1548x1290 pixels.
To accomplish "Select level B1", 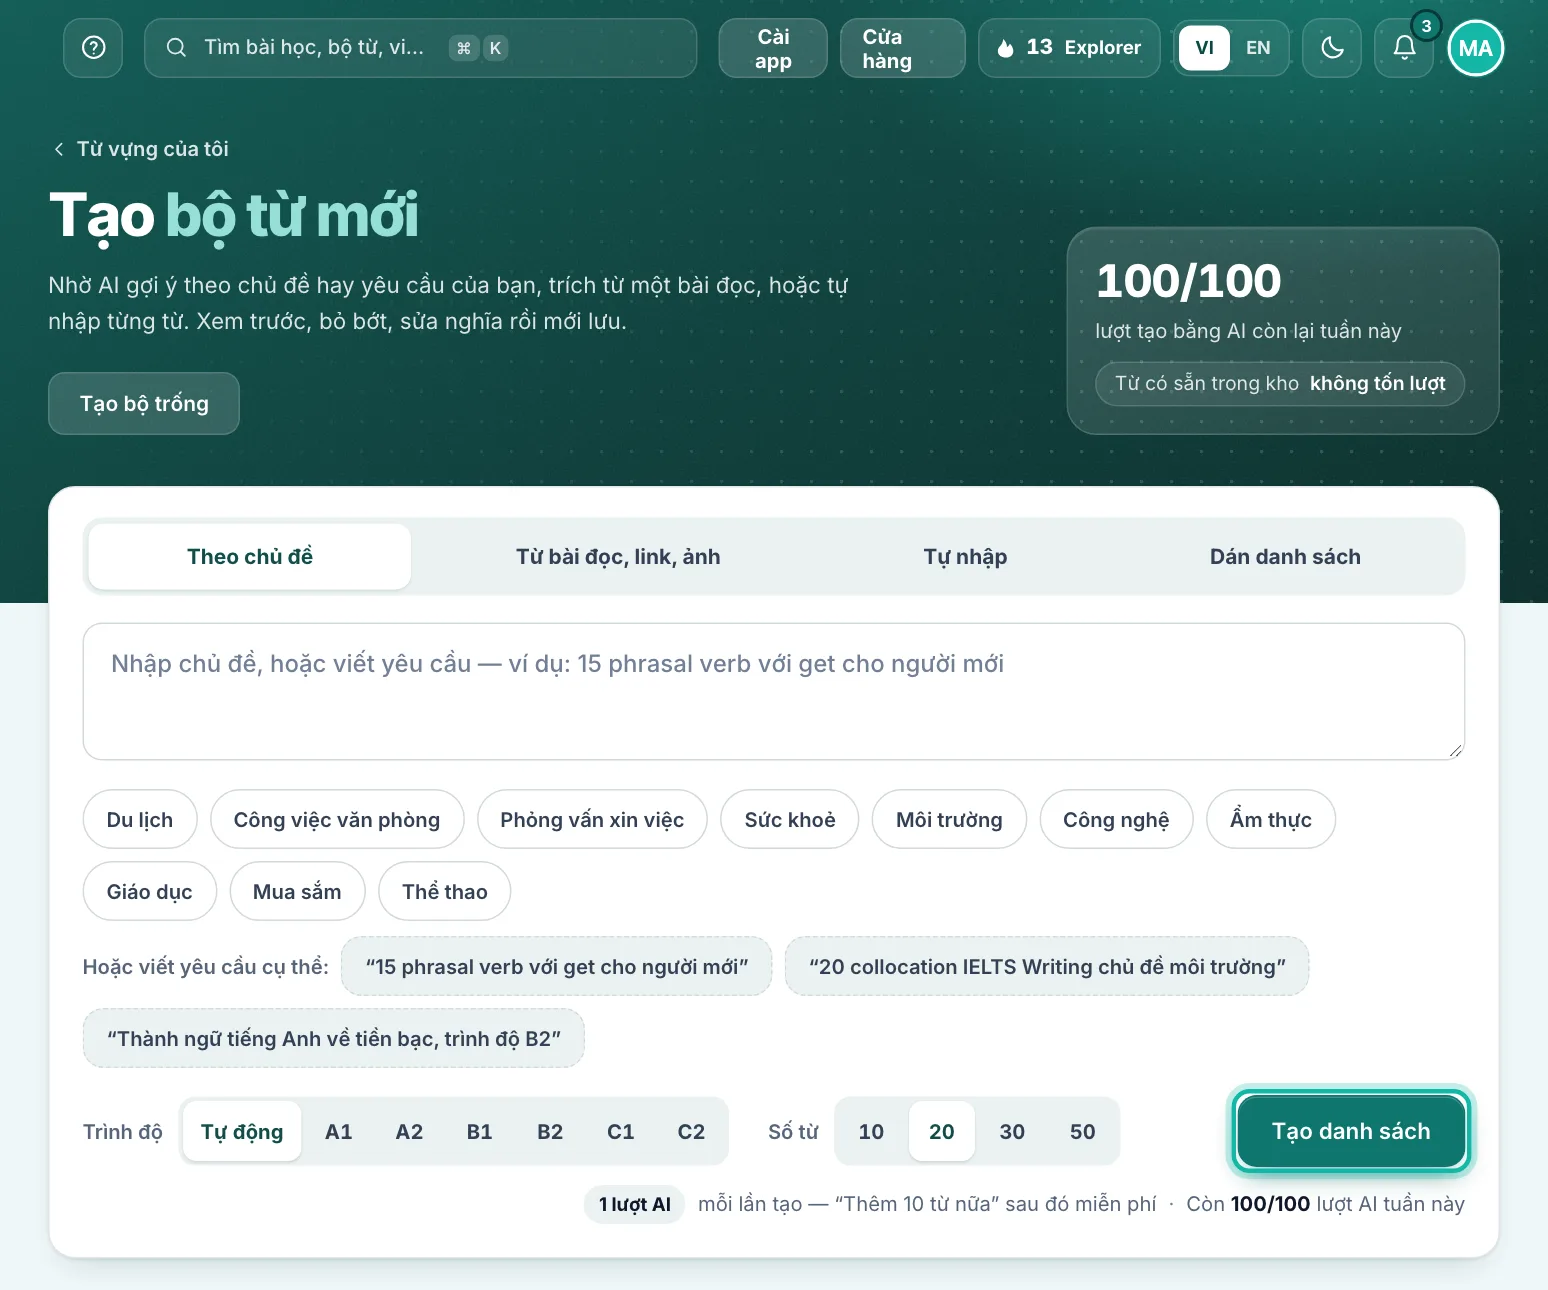I will click(480, 1131).
